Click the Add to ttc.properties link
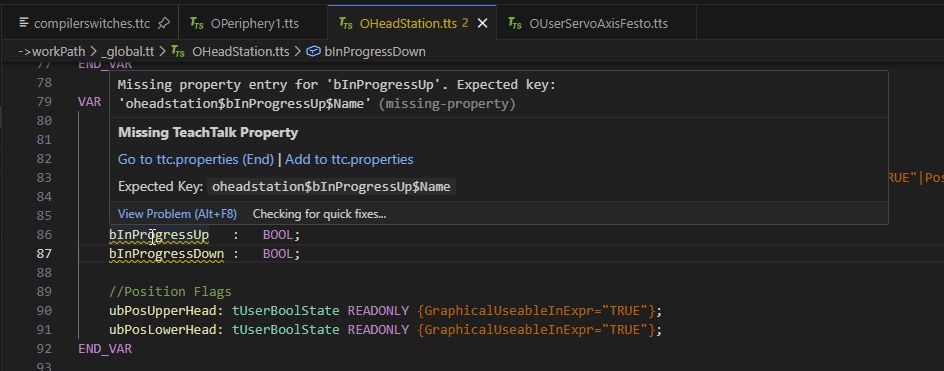Viewport: 944px width, 371px height. pyautogui.click(x=349, y=160)
